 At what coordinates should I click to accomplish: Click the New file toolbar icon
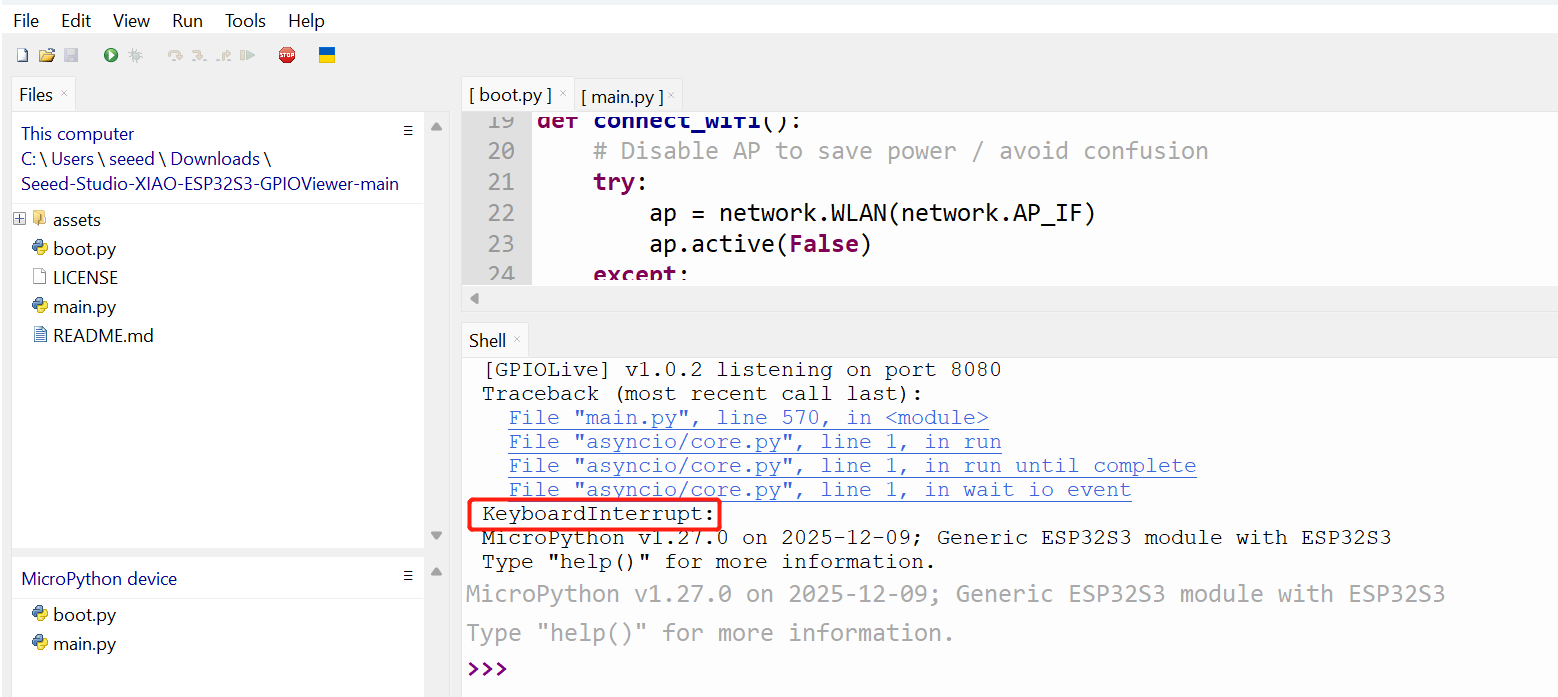22,56
